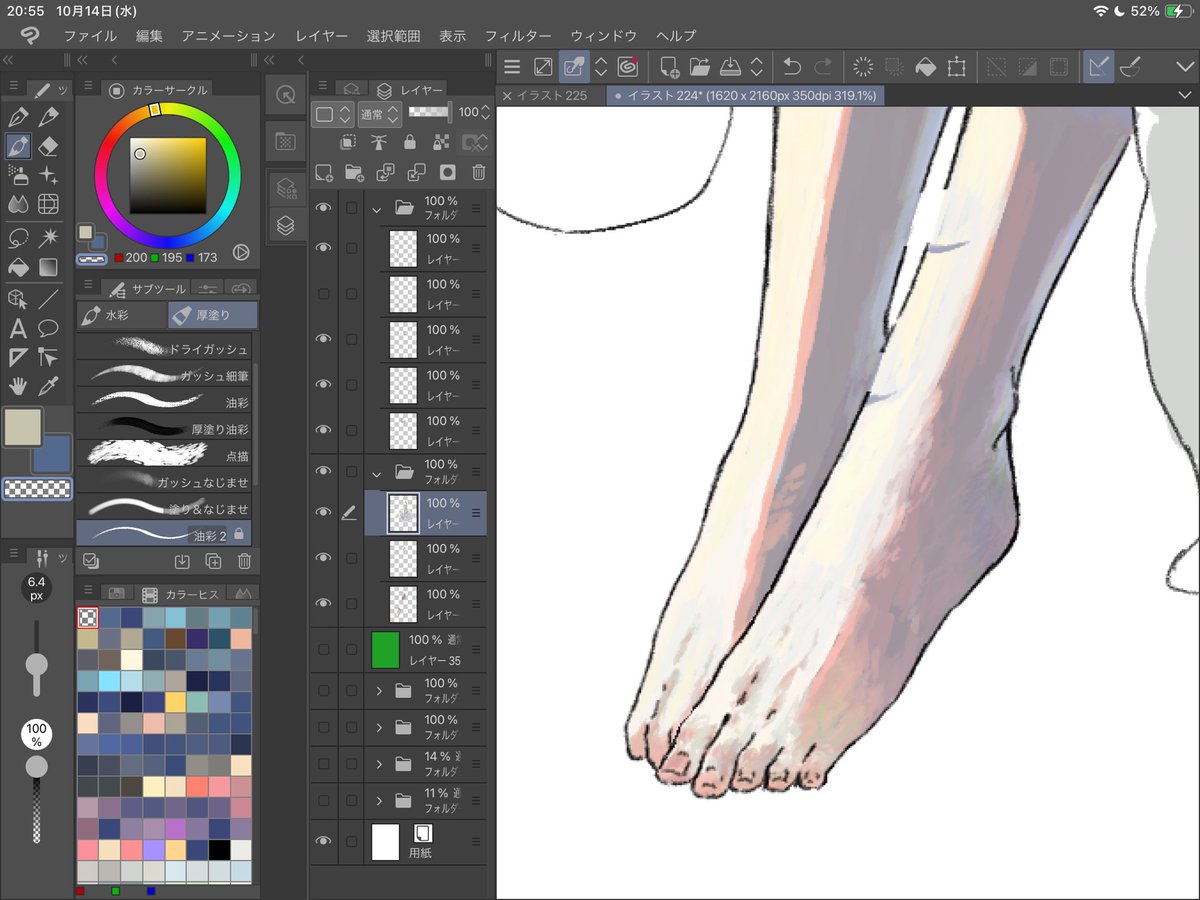Choose the 点描 brush
Image resolution: width=1200 pixels, height=900 pixels.
(164, 455)
